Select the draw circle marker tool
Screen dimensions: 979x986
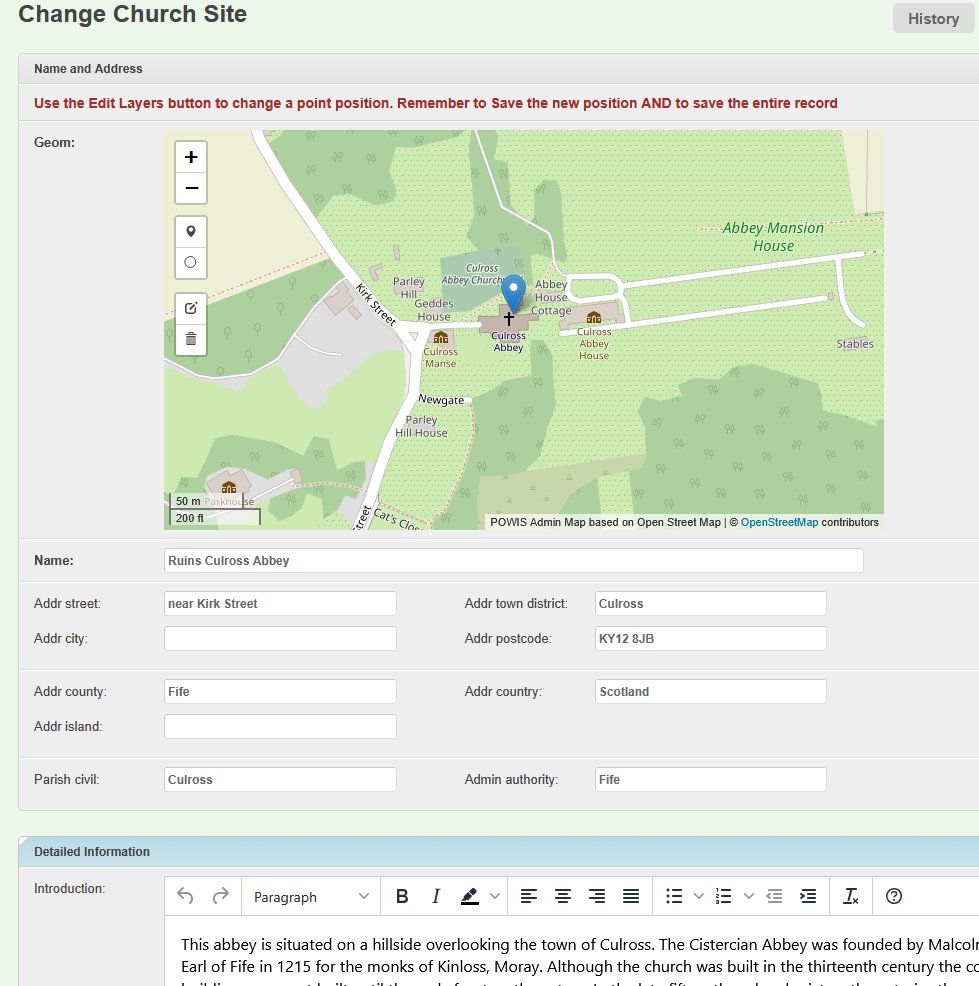[191, 262]
